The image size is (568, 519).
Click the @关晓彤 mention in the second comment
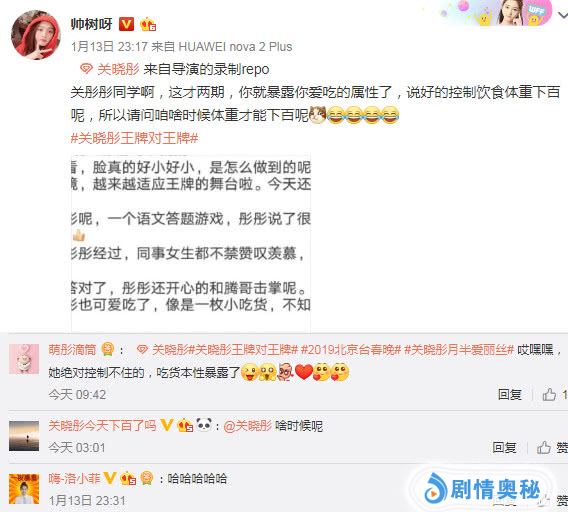247,426
